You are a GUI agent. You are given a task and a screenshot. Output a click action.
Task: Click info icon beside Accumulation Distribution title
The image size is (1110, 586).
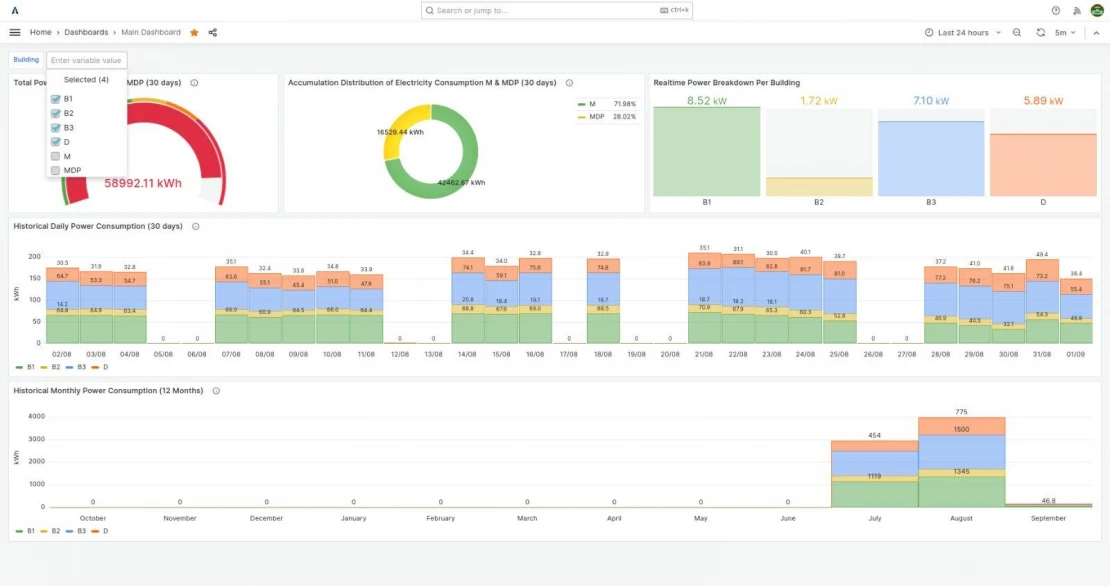569,83
